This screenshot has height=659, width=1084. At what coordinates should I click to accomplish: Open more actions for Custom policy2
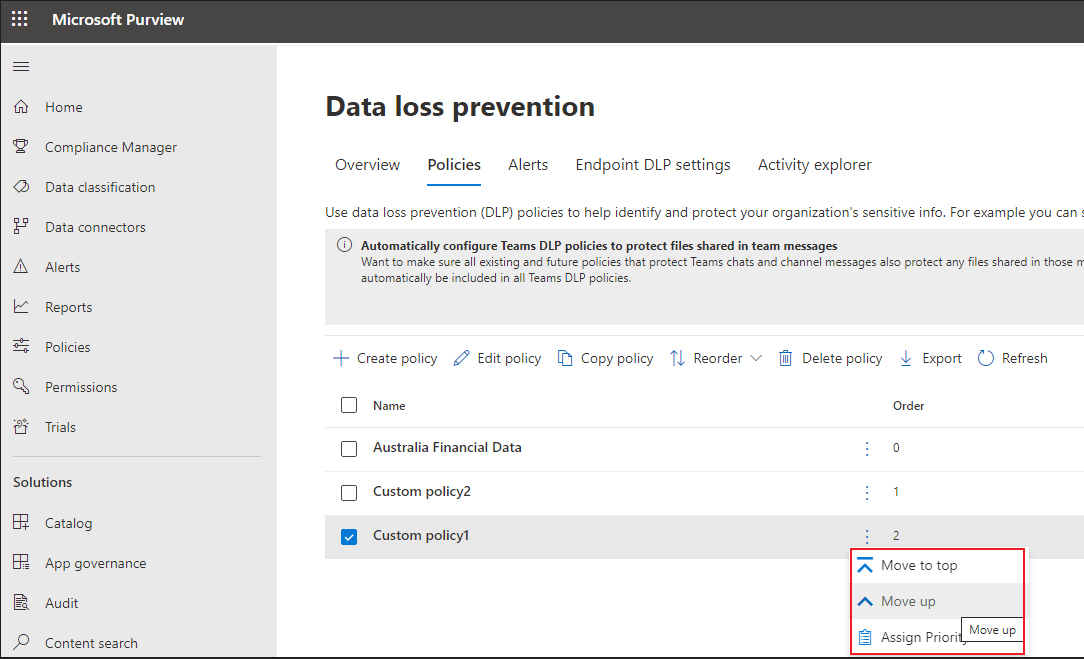[x=866, y=492]
